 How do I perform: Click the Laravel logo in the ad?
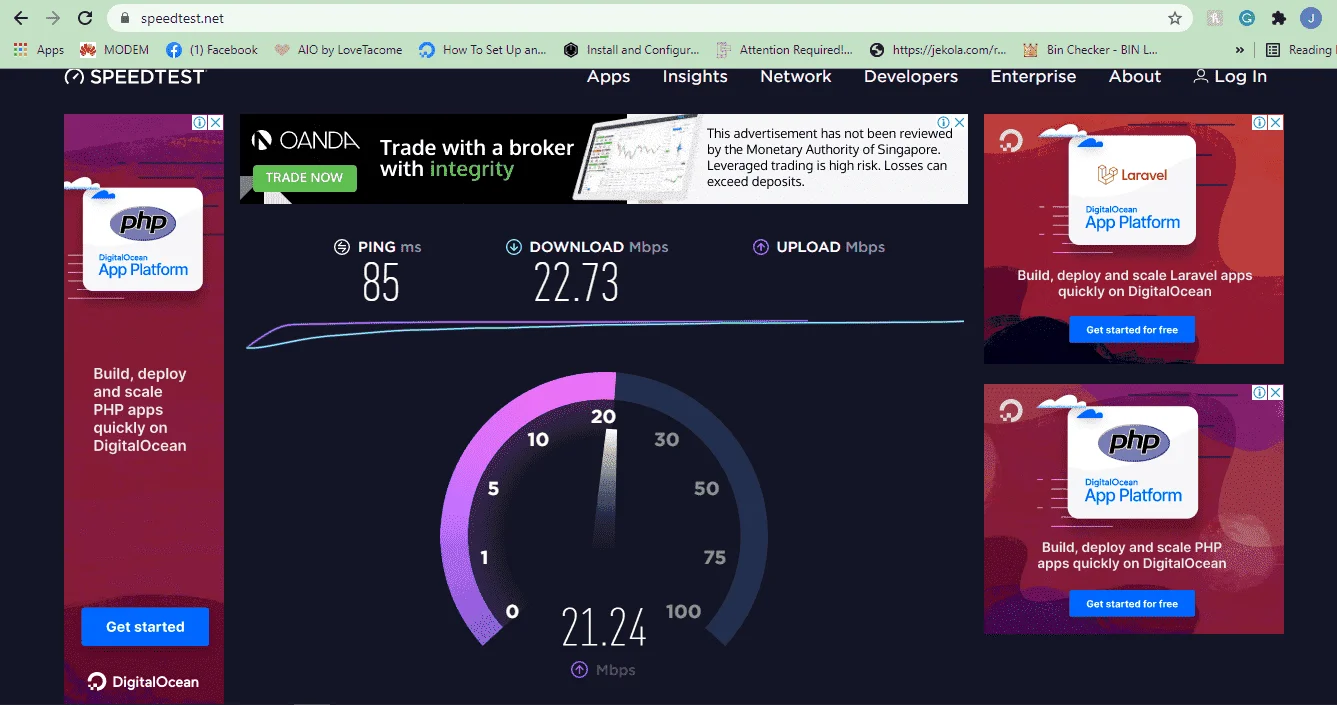click(x=1132, y=175)
